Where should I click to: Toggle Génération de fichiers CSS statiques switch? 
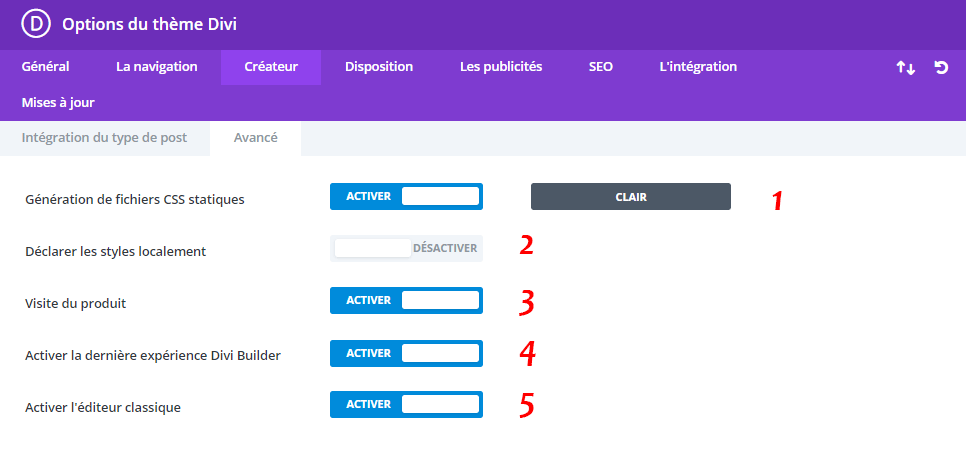pyautogui.click(x=406, y=197)
